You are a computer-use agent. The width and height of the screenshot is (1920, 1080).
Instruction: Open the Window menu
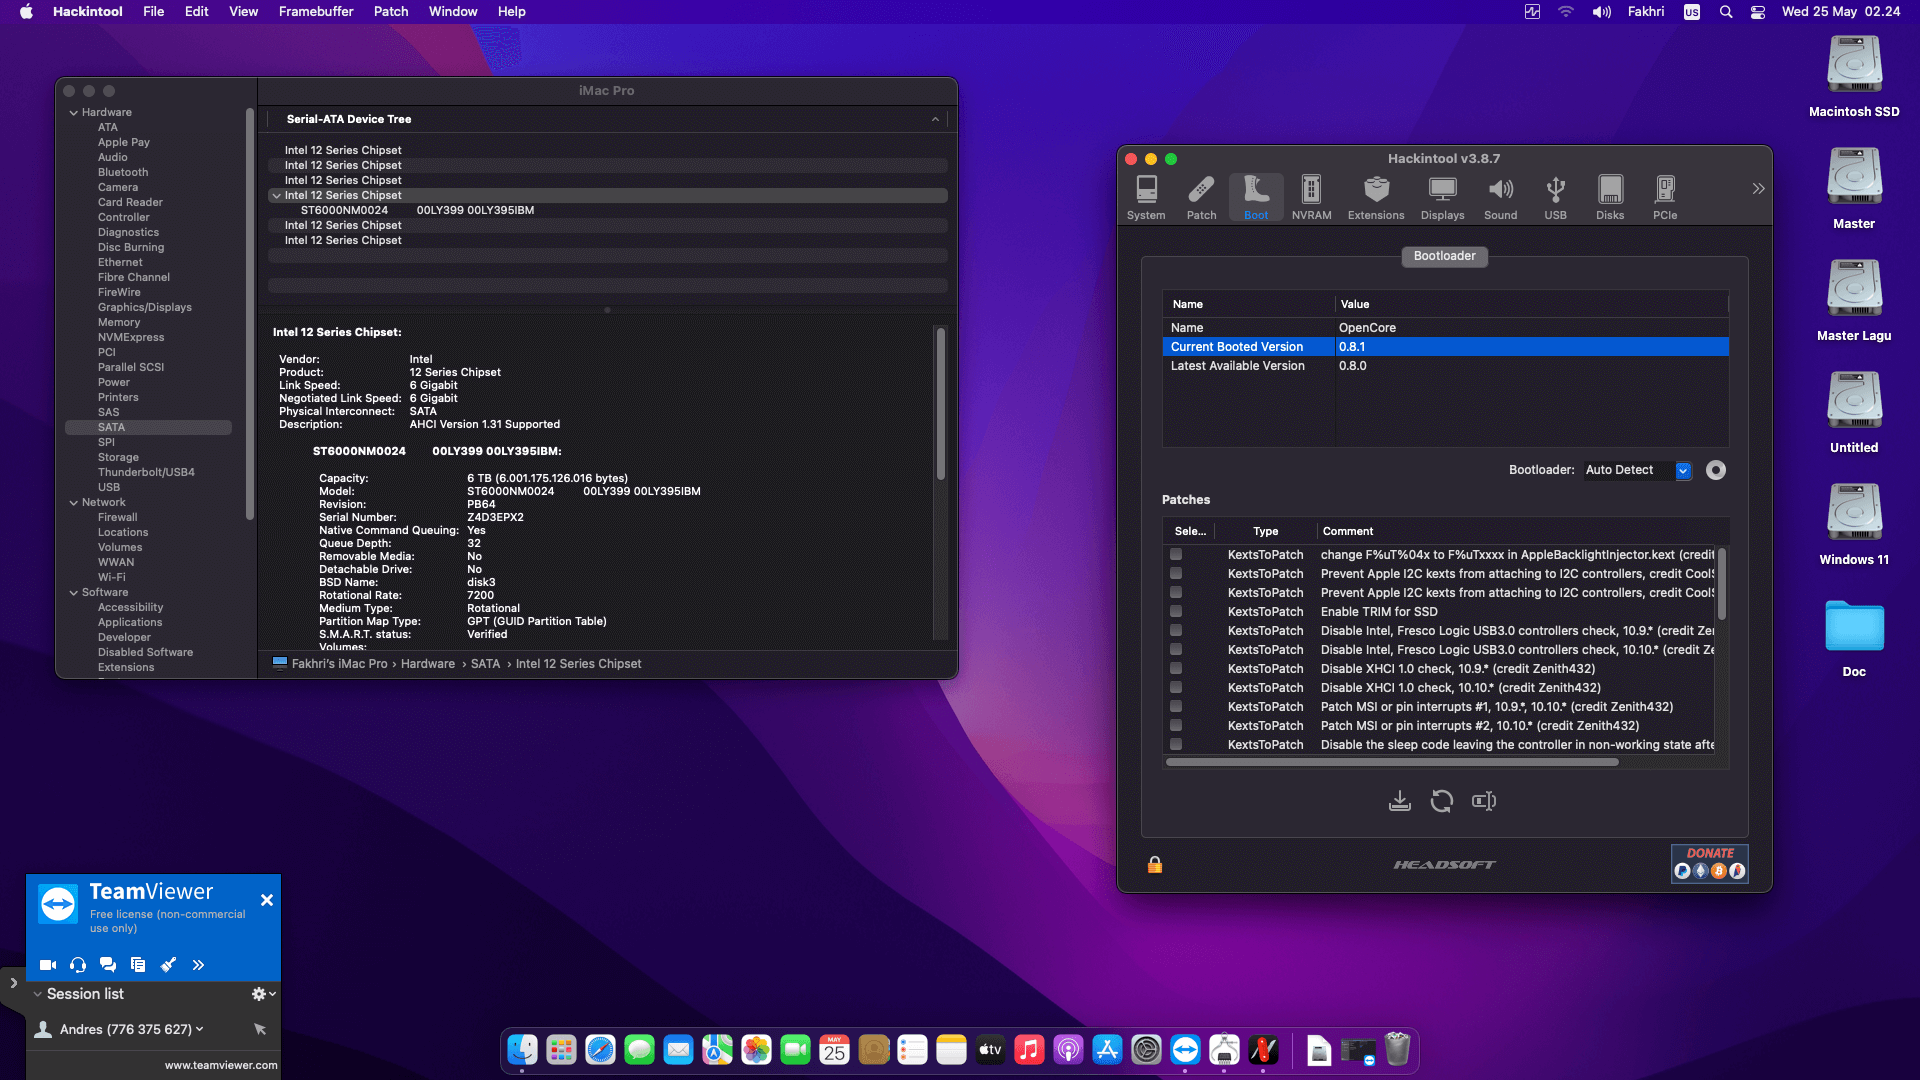453,12
